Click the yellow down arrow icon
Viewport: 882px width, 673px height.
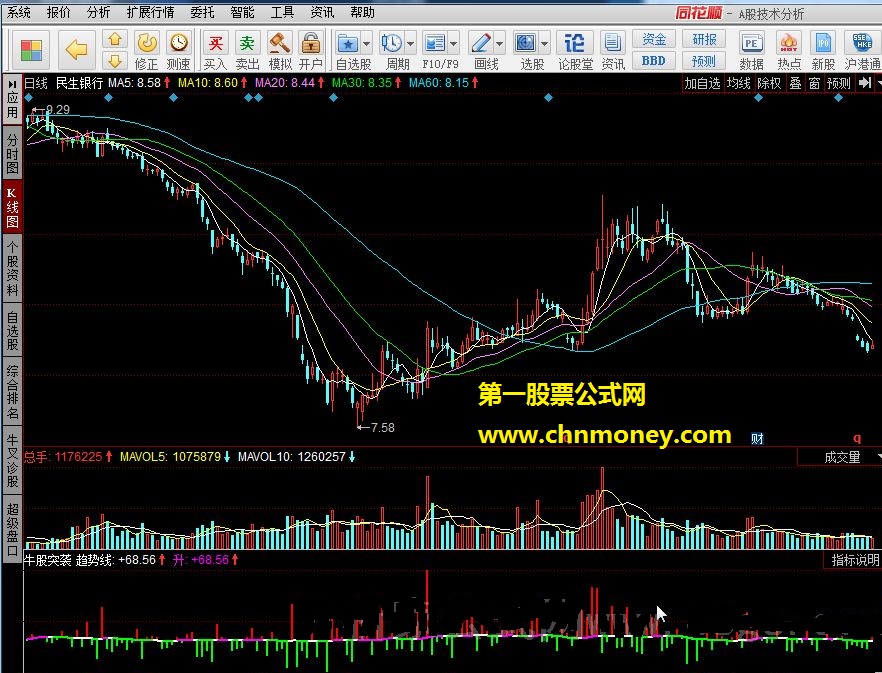pyautogui.click(x=115, y=60)
